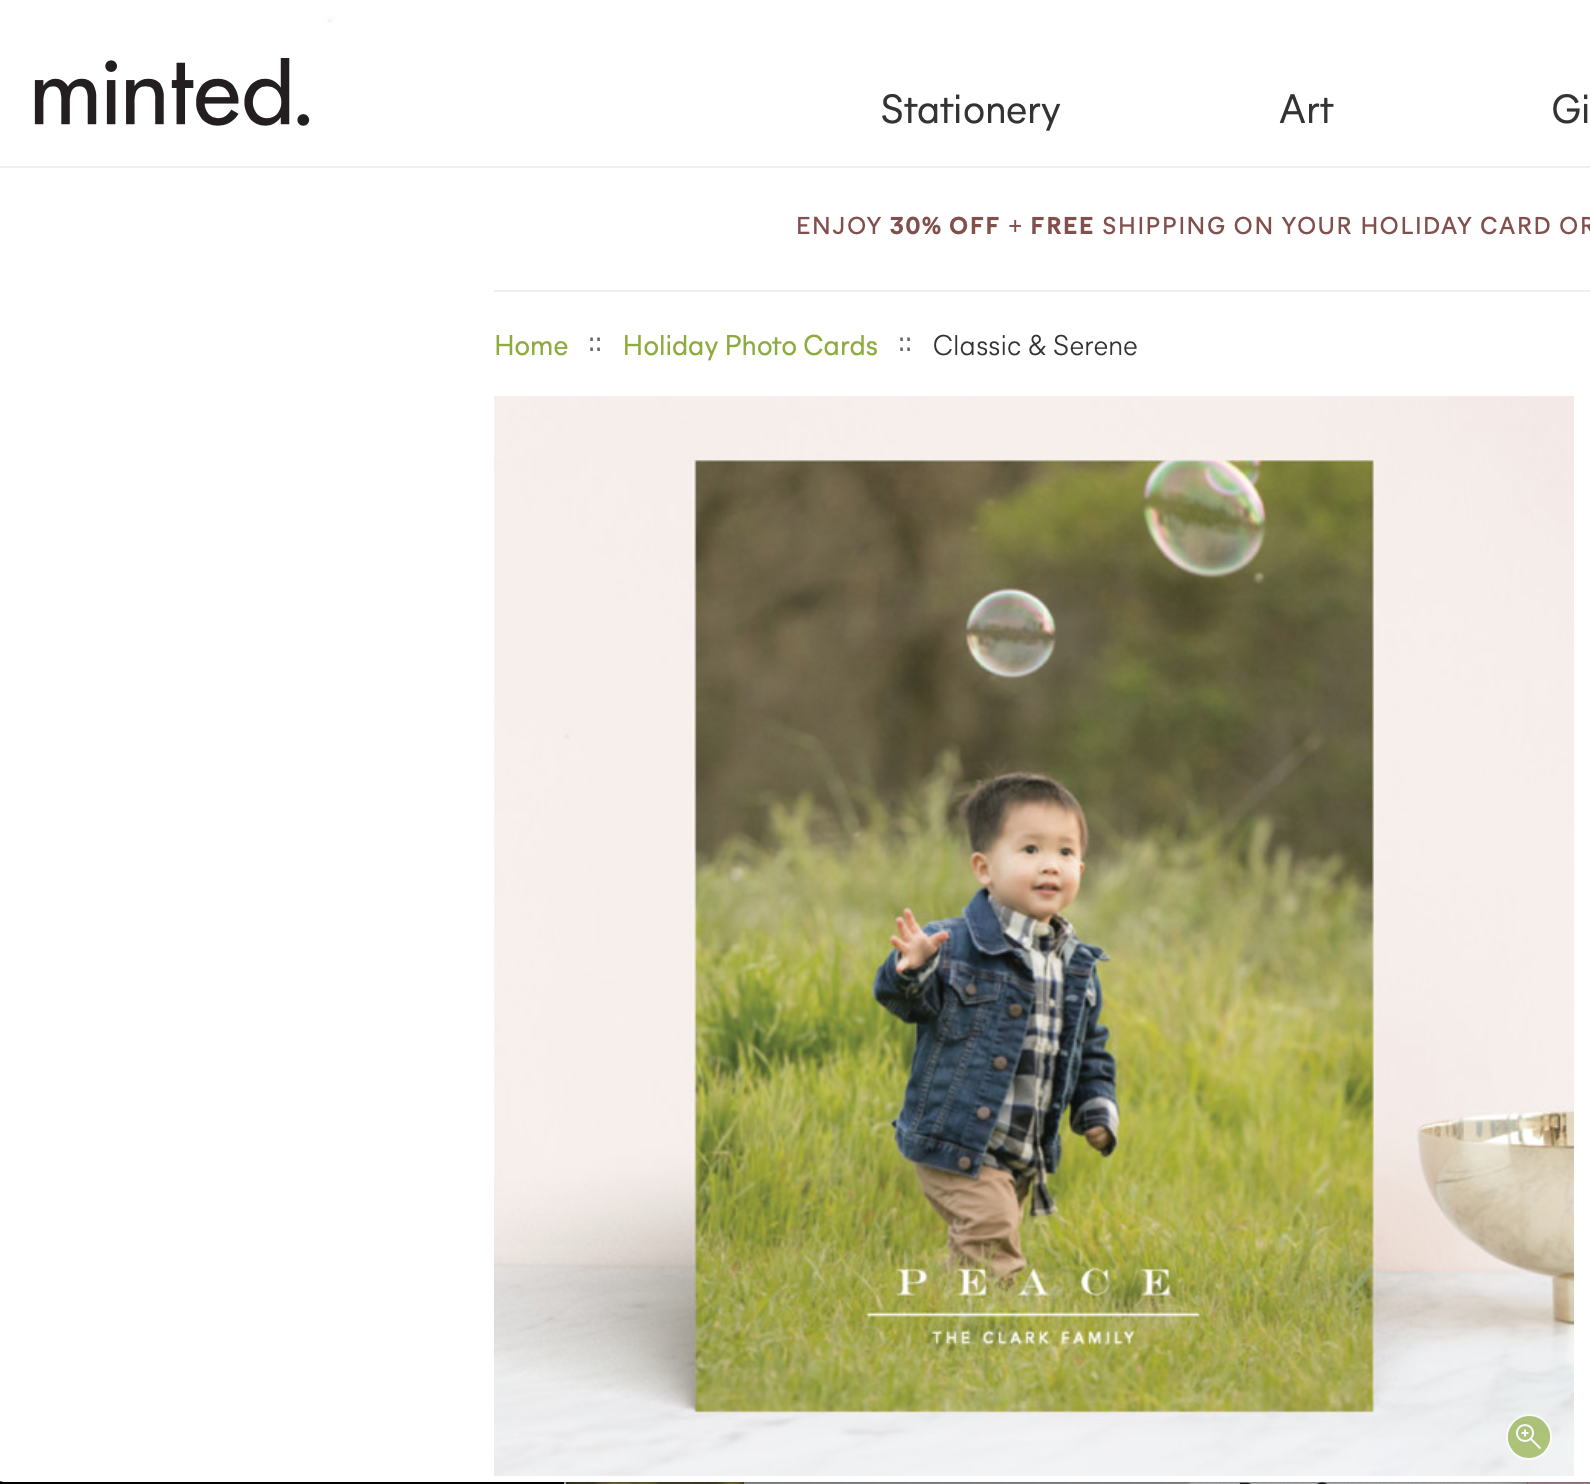Click the green zoom magnifier icon

point(1528,1437)
